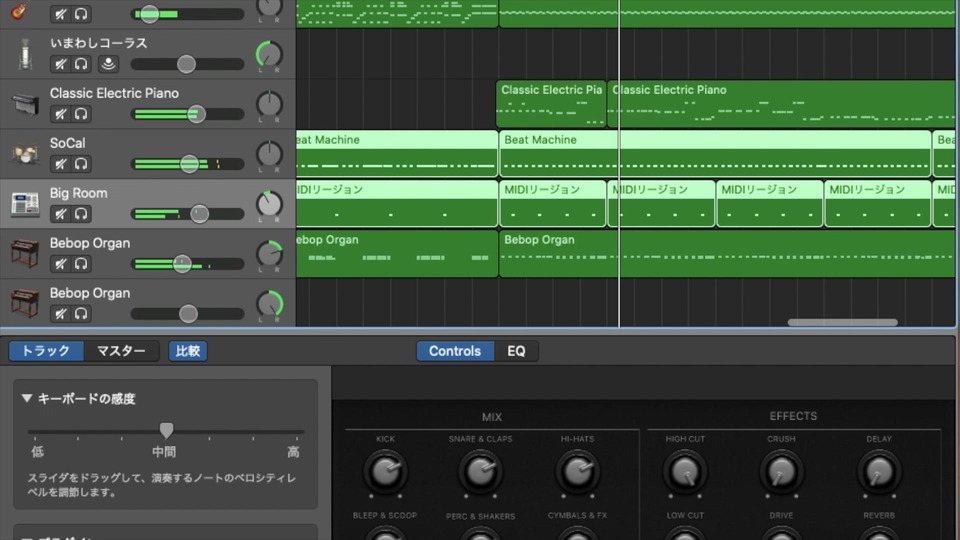Click the HIGH CUT effects knob
This screenshot has height=540, width=960.
(x=685, y=471)
